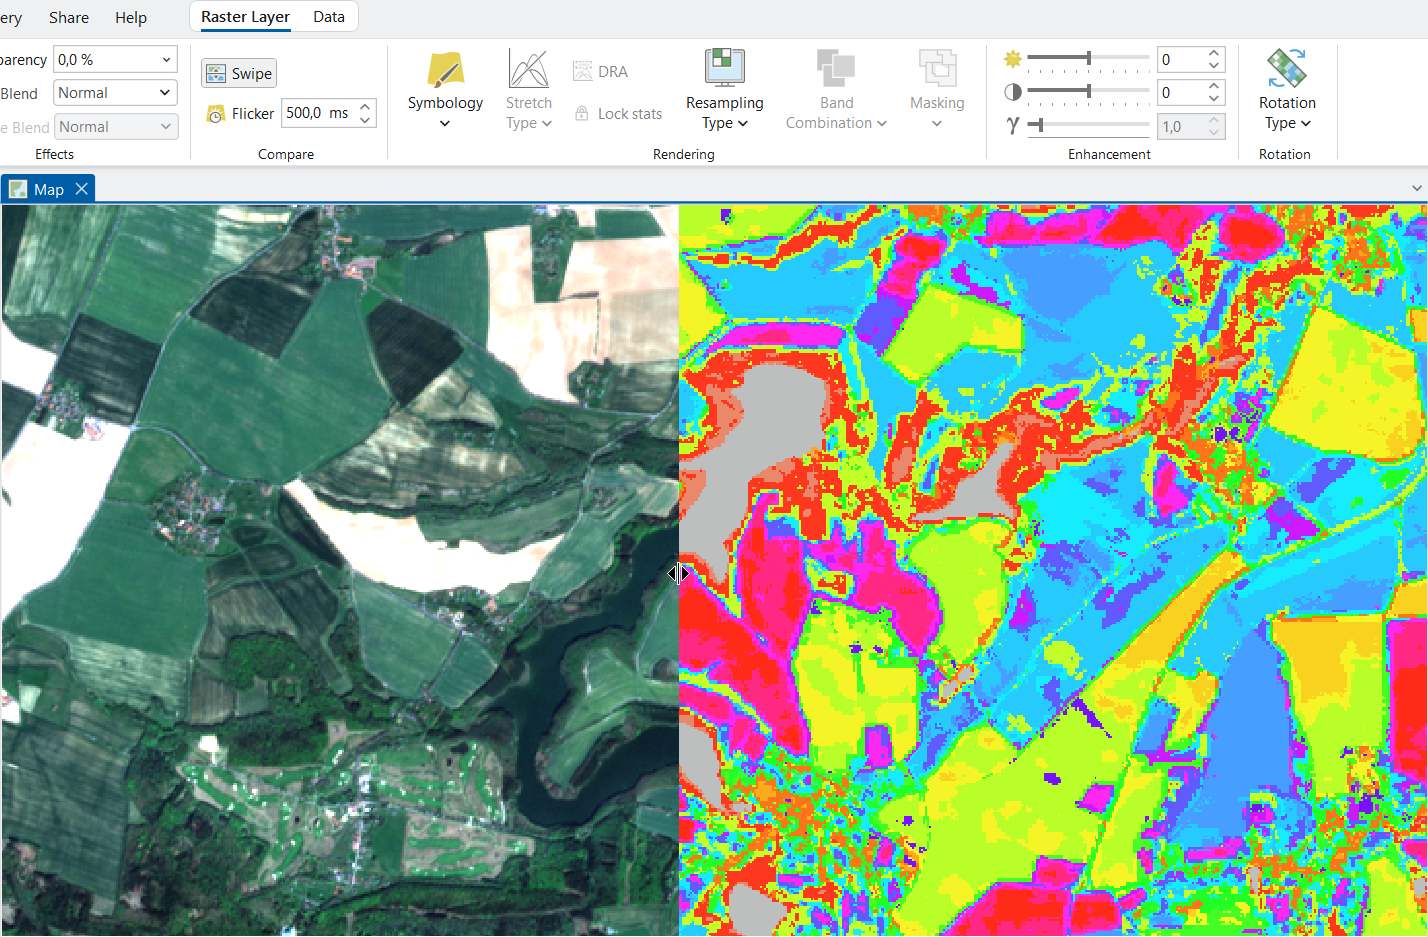Click the brightness sun icon
Viewport: 1428px width, 937px height.
1013,59
